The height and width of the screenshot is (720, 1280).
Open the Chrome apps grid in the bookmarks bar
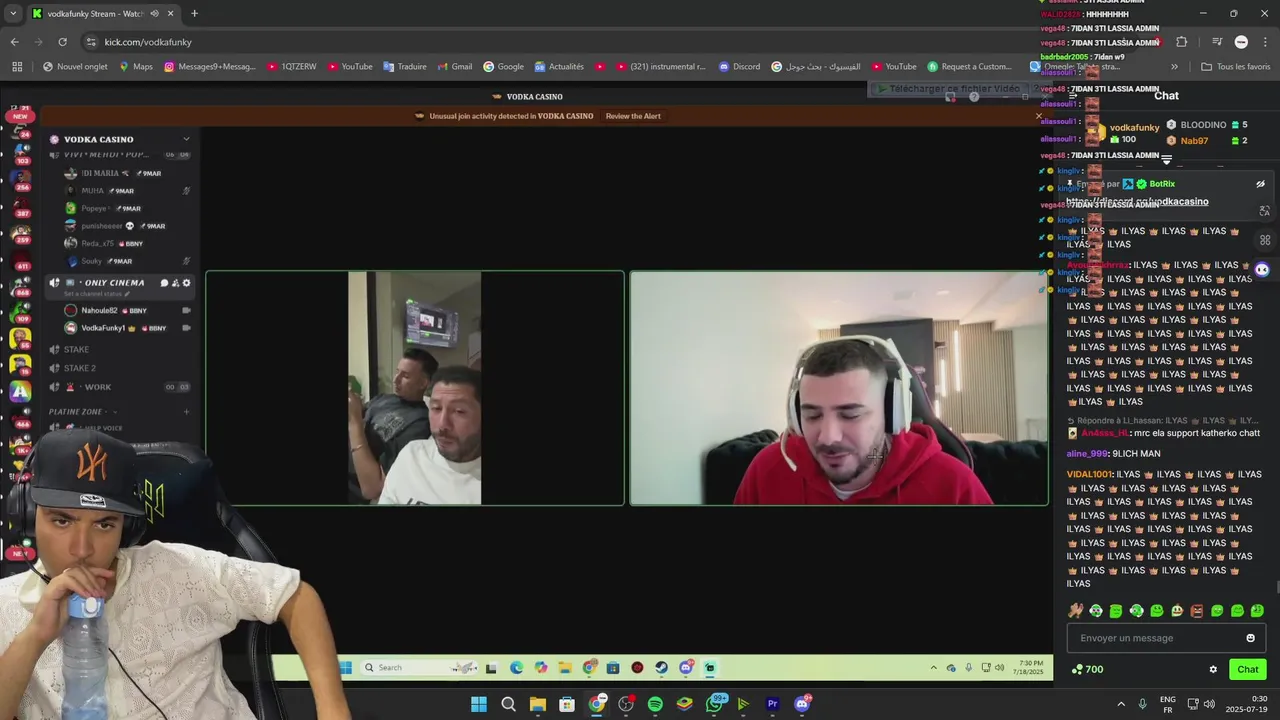click(x=17, y=67)
